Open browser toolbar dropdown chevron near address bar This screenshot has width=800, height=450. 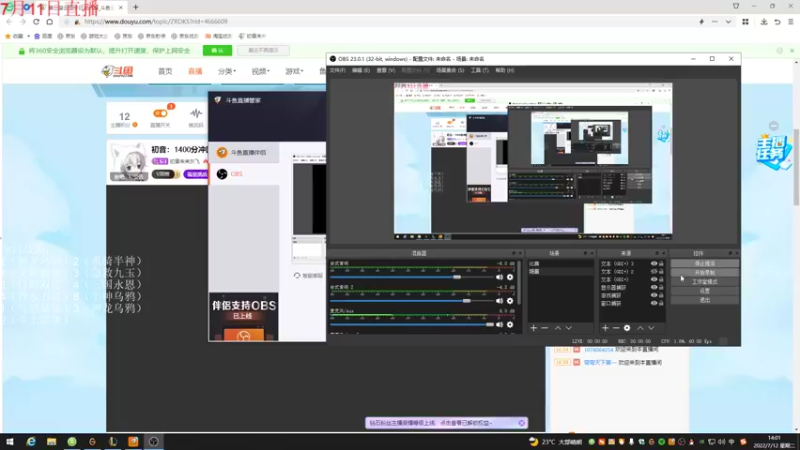728,21
